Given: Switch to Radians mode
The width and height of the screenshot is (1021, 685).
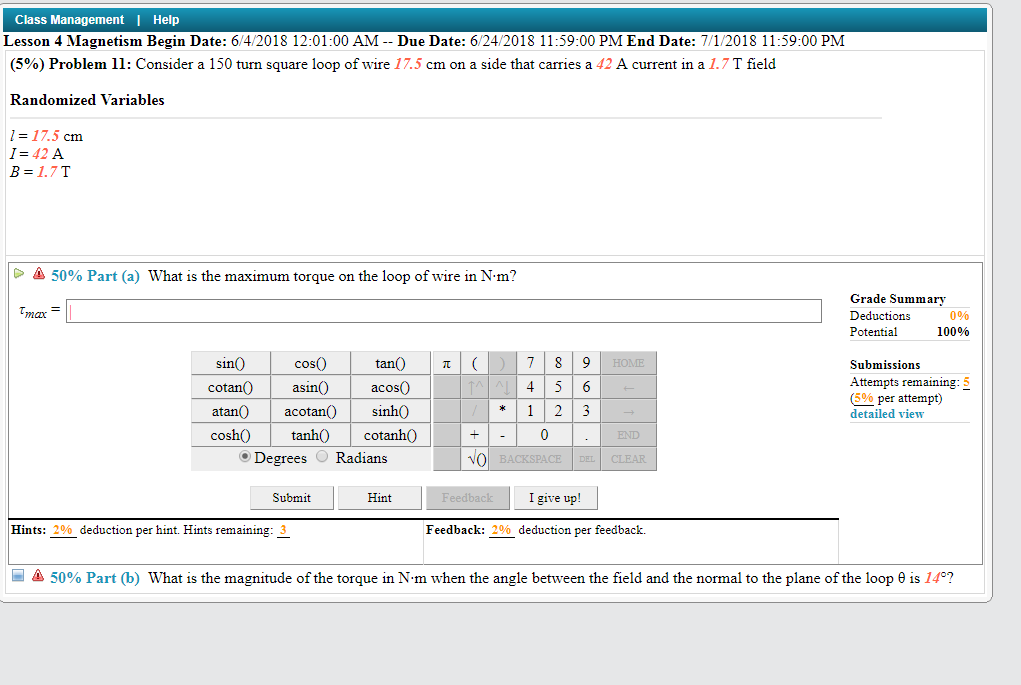Looking at the screenshot, I should tap(323, 456).
